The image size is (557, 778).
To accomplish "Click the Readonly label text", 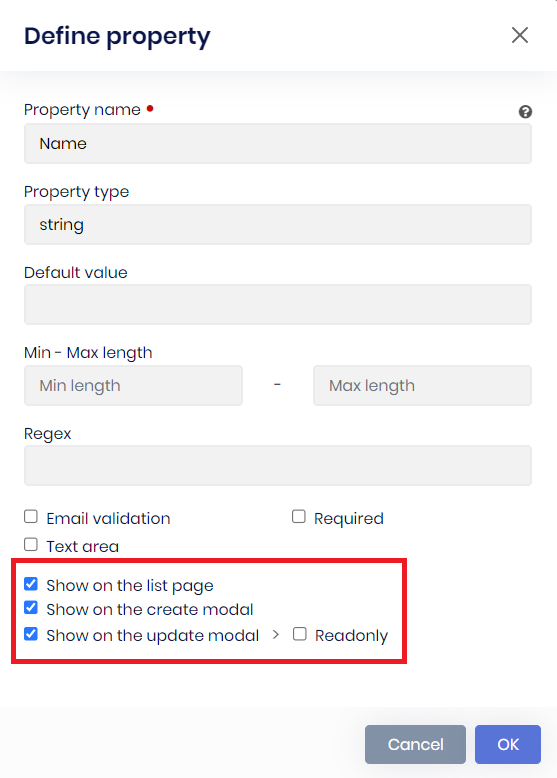I will pyautogui.click(x=351, y=636).
